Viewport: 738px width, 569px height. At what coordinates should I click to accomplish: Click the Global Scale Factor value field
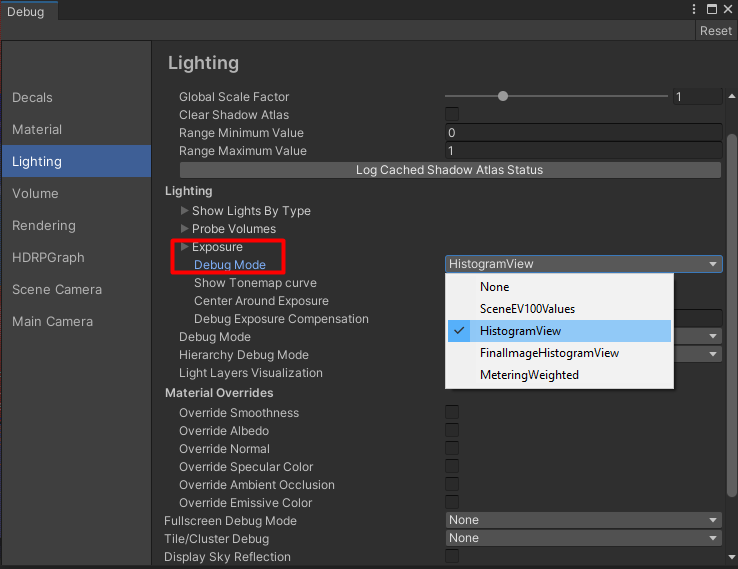tap(698, 96)
